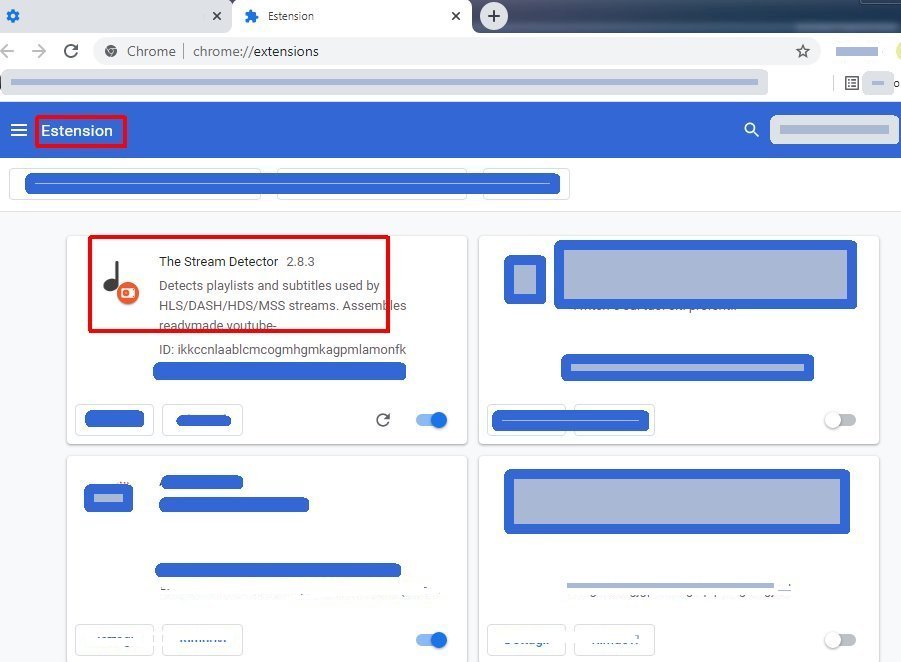This screenshot has height=662, width=901.
Task: Click the Estension page title
Action: coord(77,130)
